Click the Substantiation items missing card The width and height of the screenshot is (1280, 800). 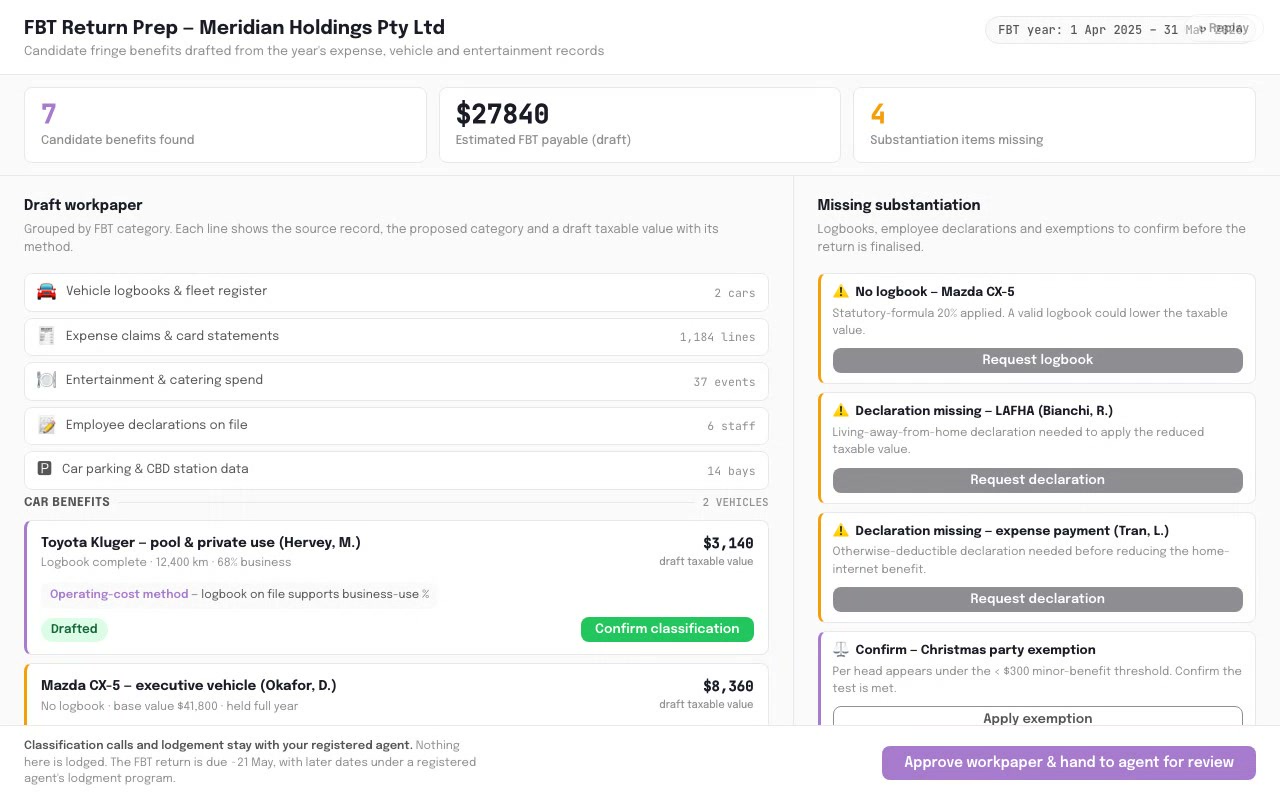[1054, 125]
